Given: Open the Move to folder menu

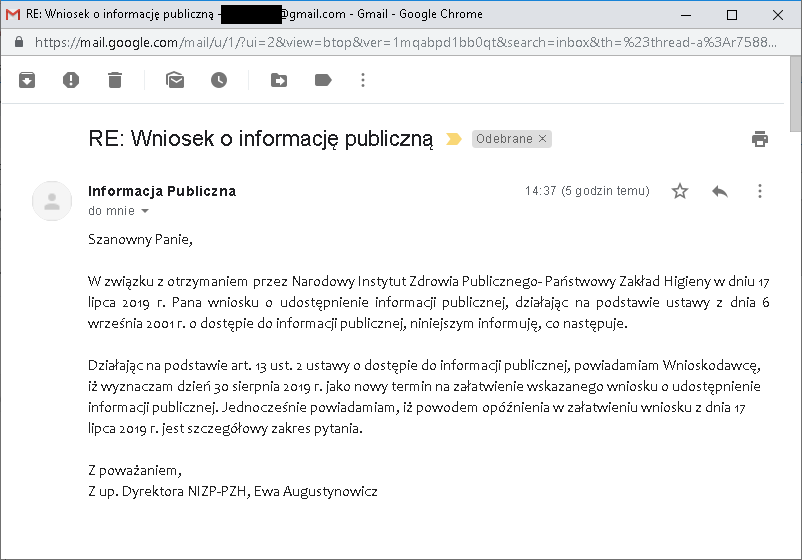Looking at the screenshot, I should click(x=279, y=80).
